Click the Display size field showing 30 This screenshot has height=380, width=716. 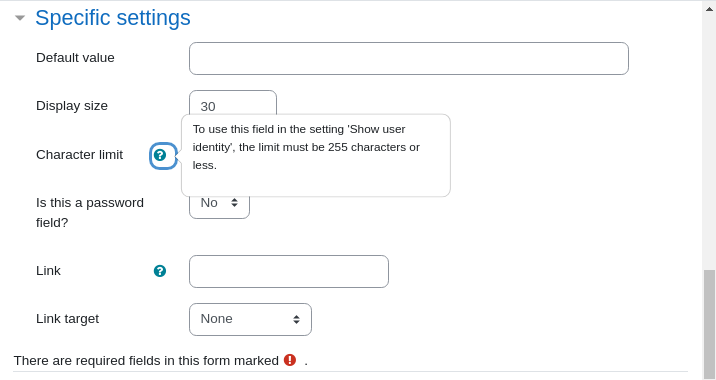click(x=233, y=103)
